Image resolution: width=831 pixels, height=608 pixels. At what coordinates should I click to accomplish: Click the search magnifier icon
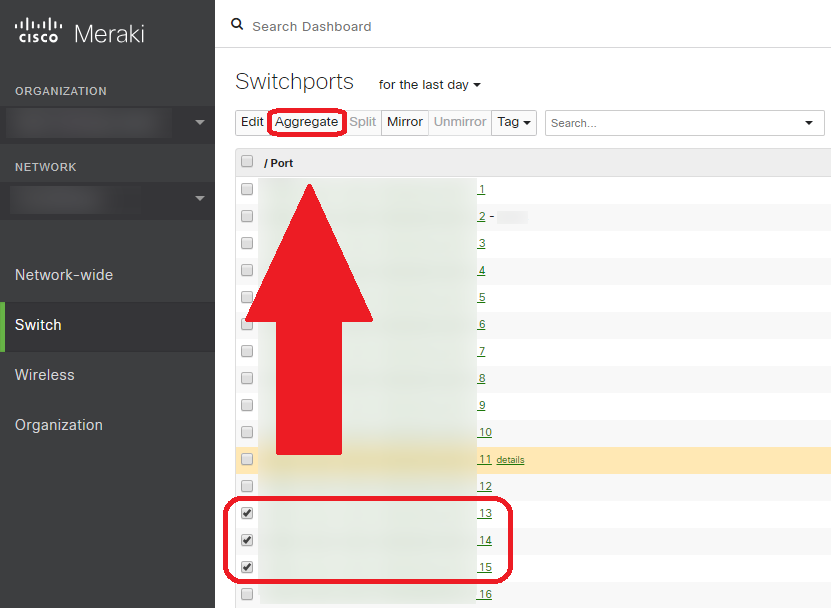pos(237,24)
